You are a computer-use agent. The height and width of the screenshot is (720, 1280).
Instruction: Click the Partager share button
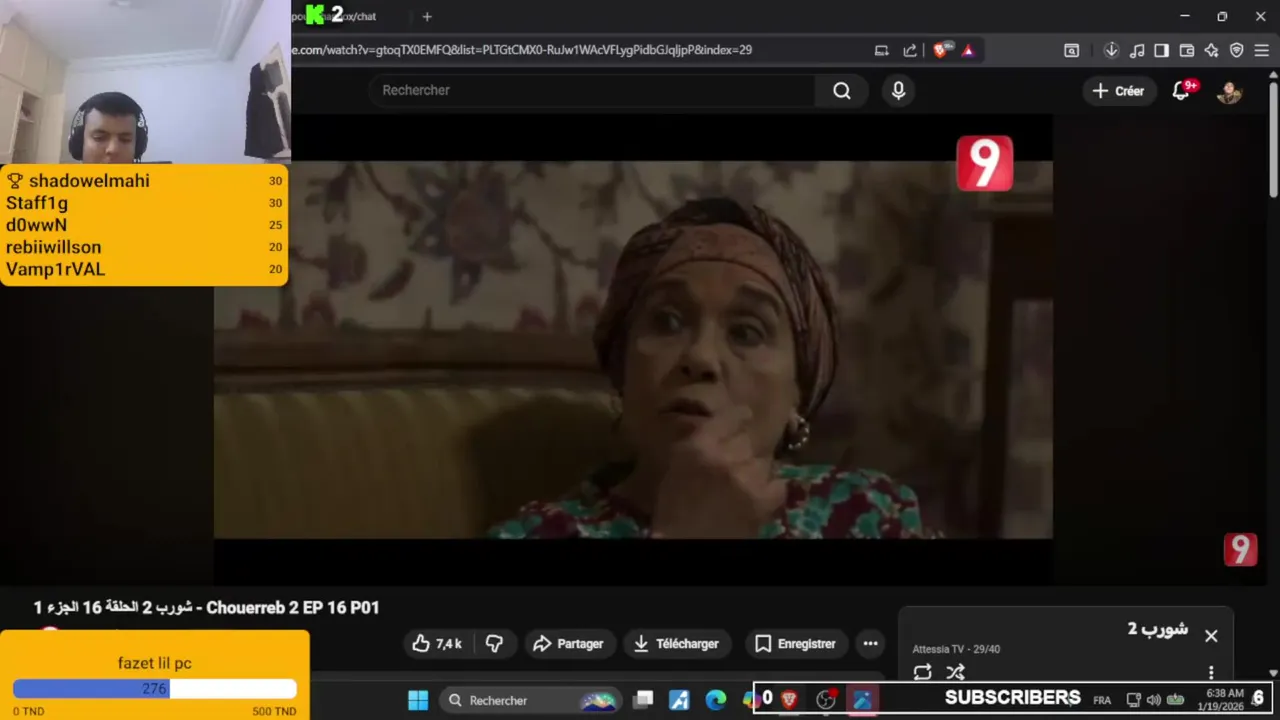click(568, 644)
